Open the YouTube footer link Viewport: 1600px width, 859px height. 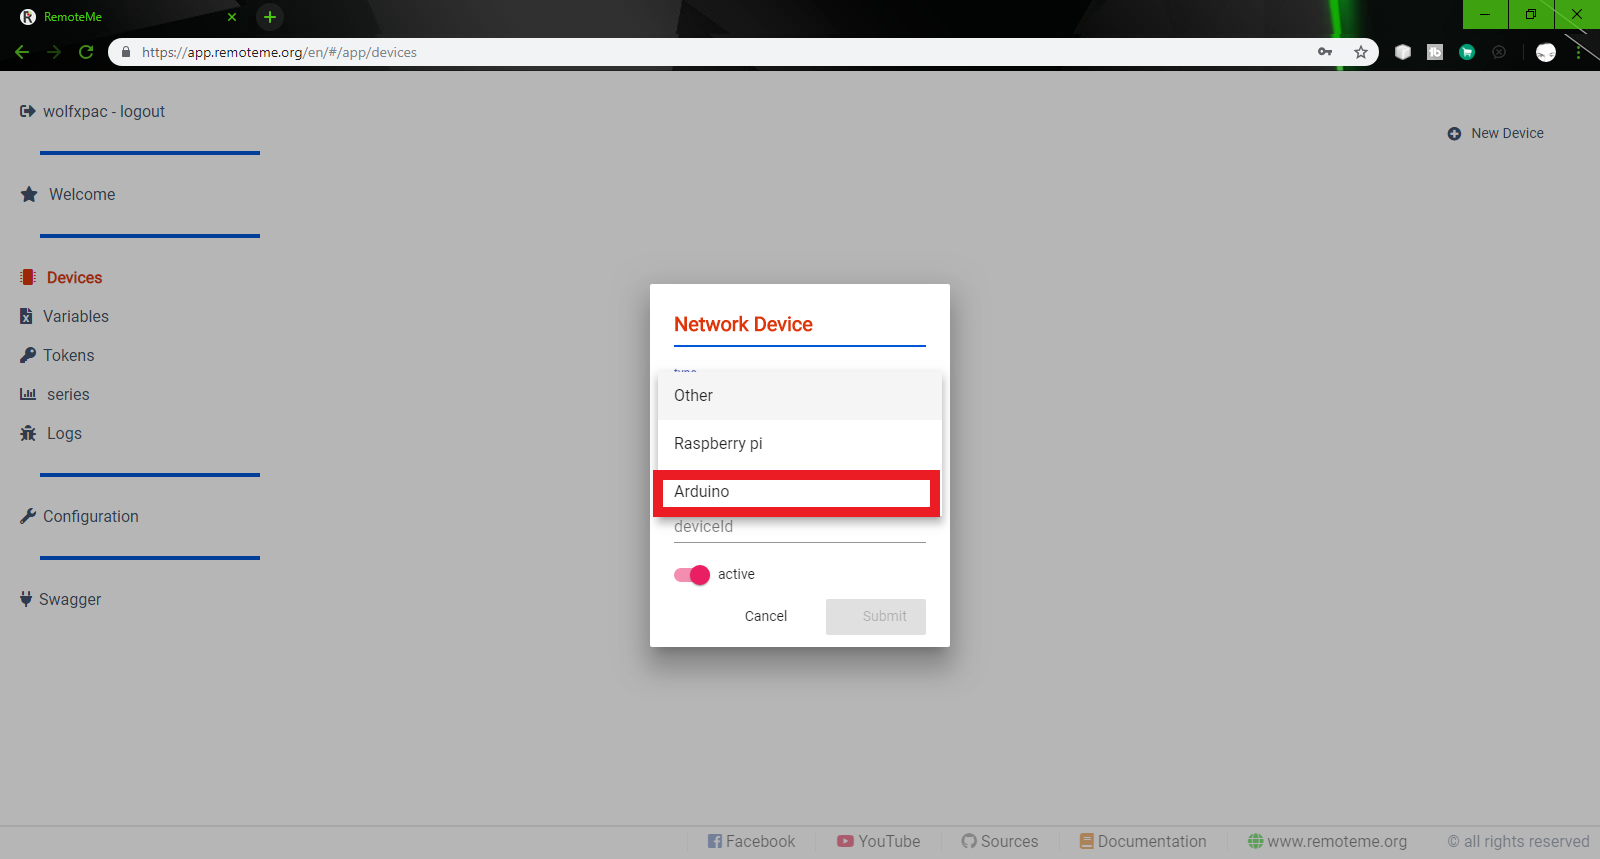(x=889, y=842)
